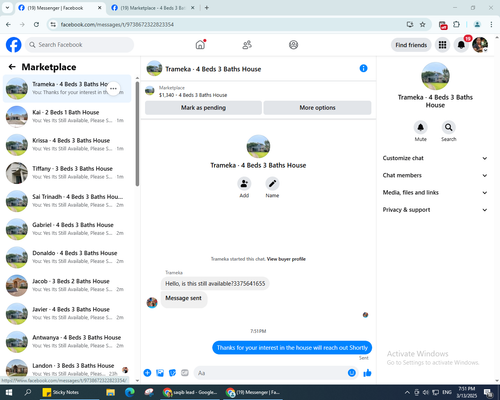500x400 pixels.
Task: Expand the Customize chat section
Action: click(435, 158)
